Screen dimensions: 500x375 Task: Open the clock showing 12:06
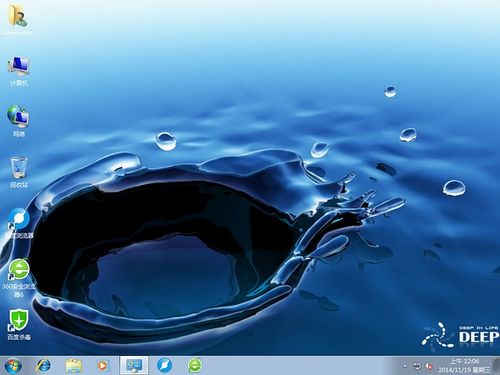click(464, 365)
